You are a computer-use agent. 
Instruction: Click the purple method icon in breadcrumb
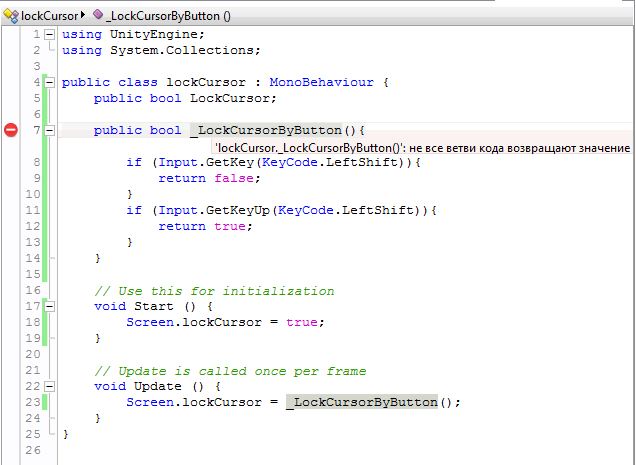[x=99, y=16]
